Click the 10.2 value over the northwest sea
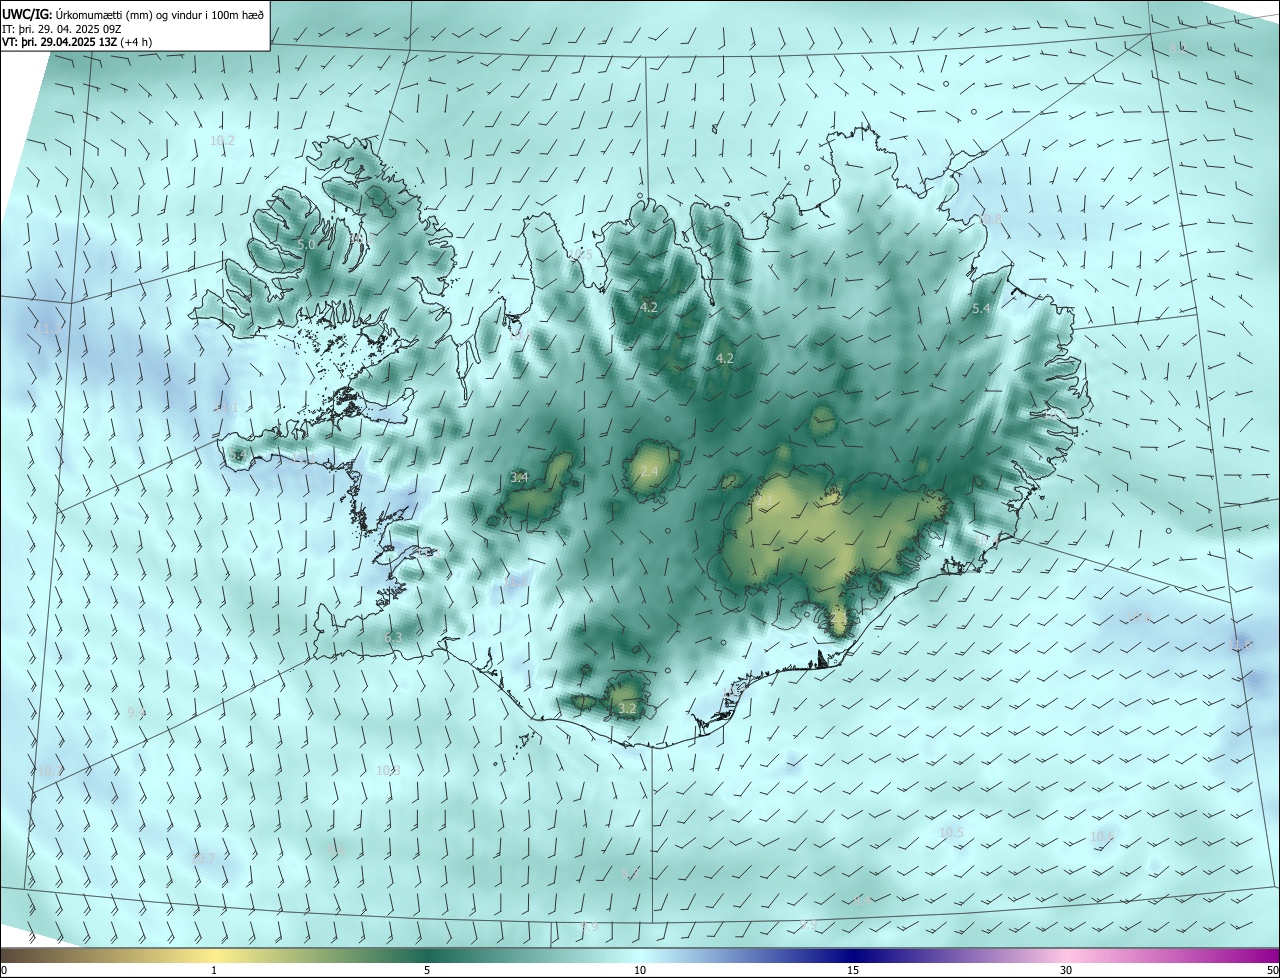Image resolution: width=1280 pixels, height=978 pixels. (222, 140)
